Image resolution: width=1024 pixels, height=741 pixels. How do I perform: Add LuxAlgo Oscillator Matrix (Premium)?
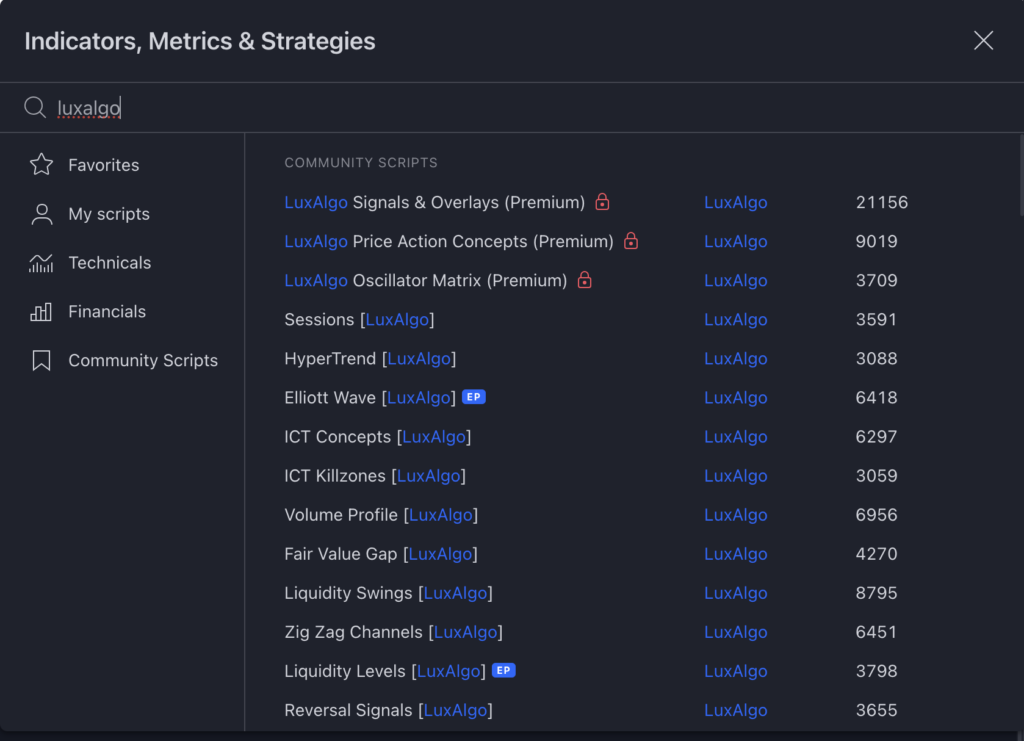click(x=426, y=281)
